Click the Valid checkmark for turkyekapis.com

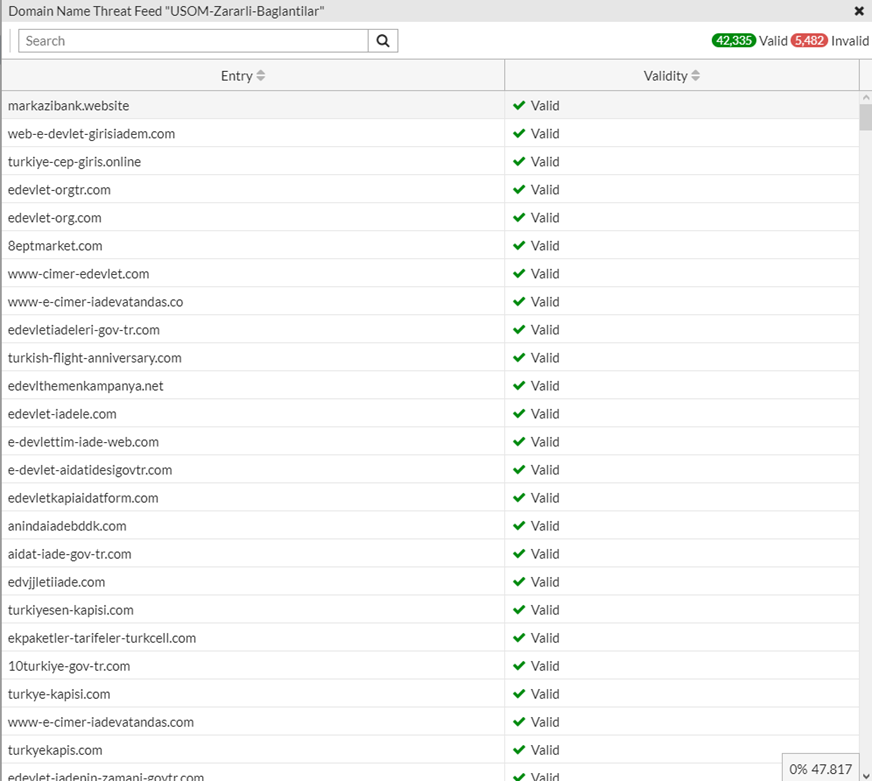coord(519,750)
